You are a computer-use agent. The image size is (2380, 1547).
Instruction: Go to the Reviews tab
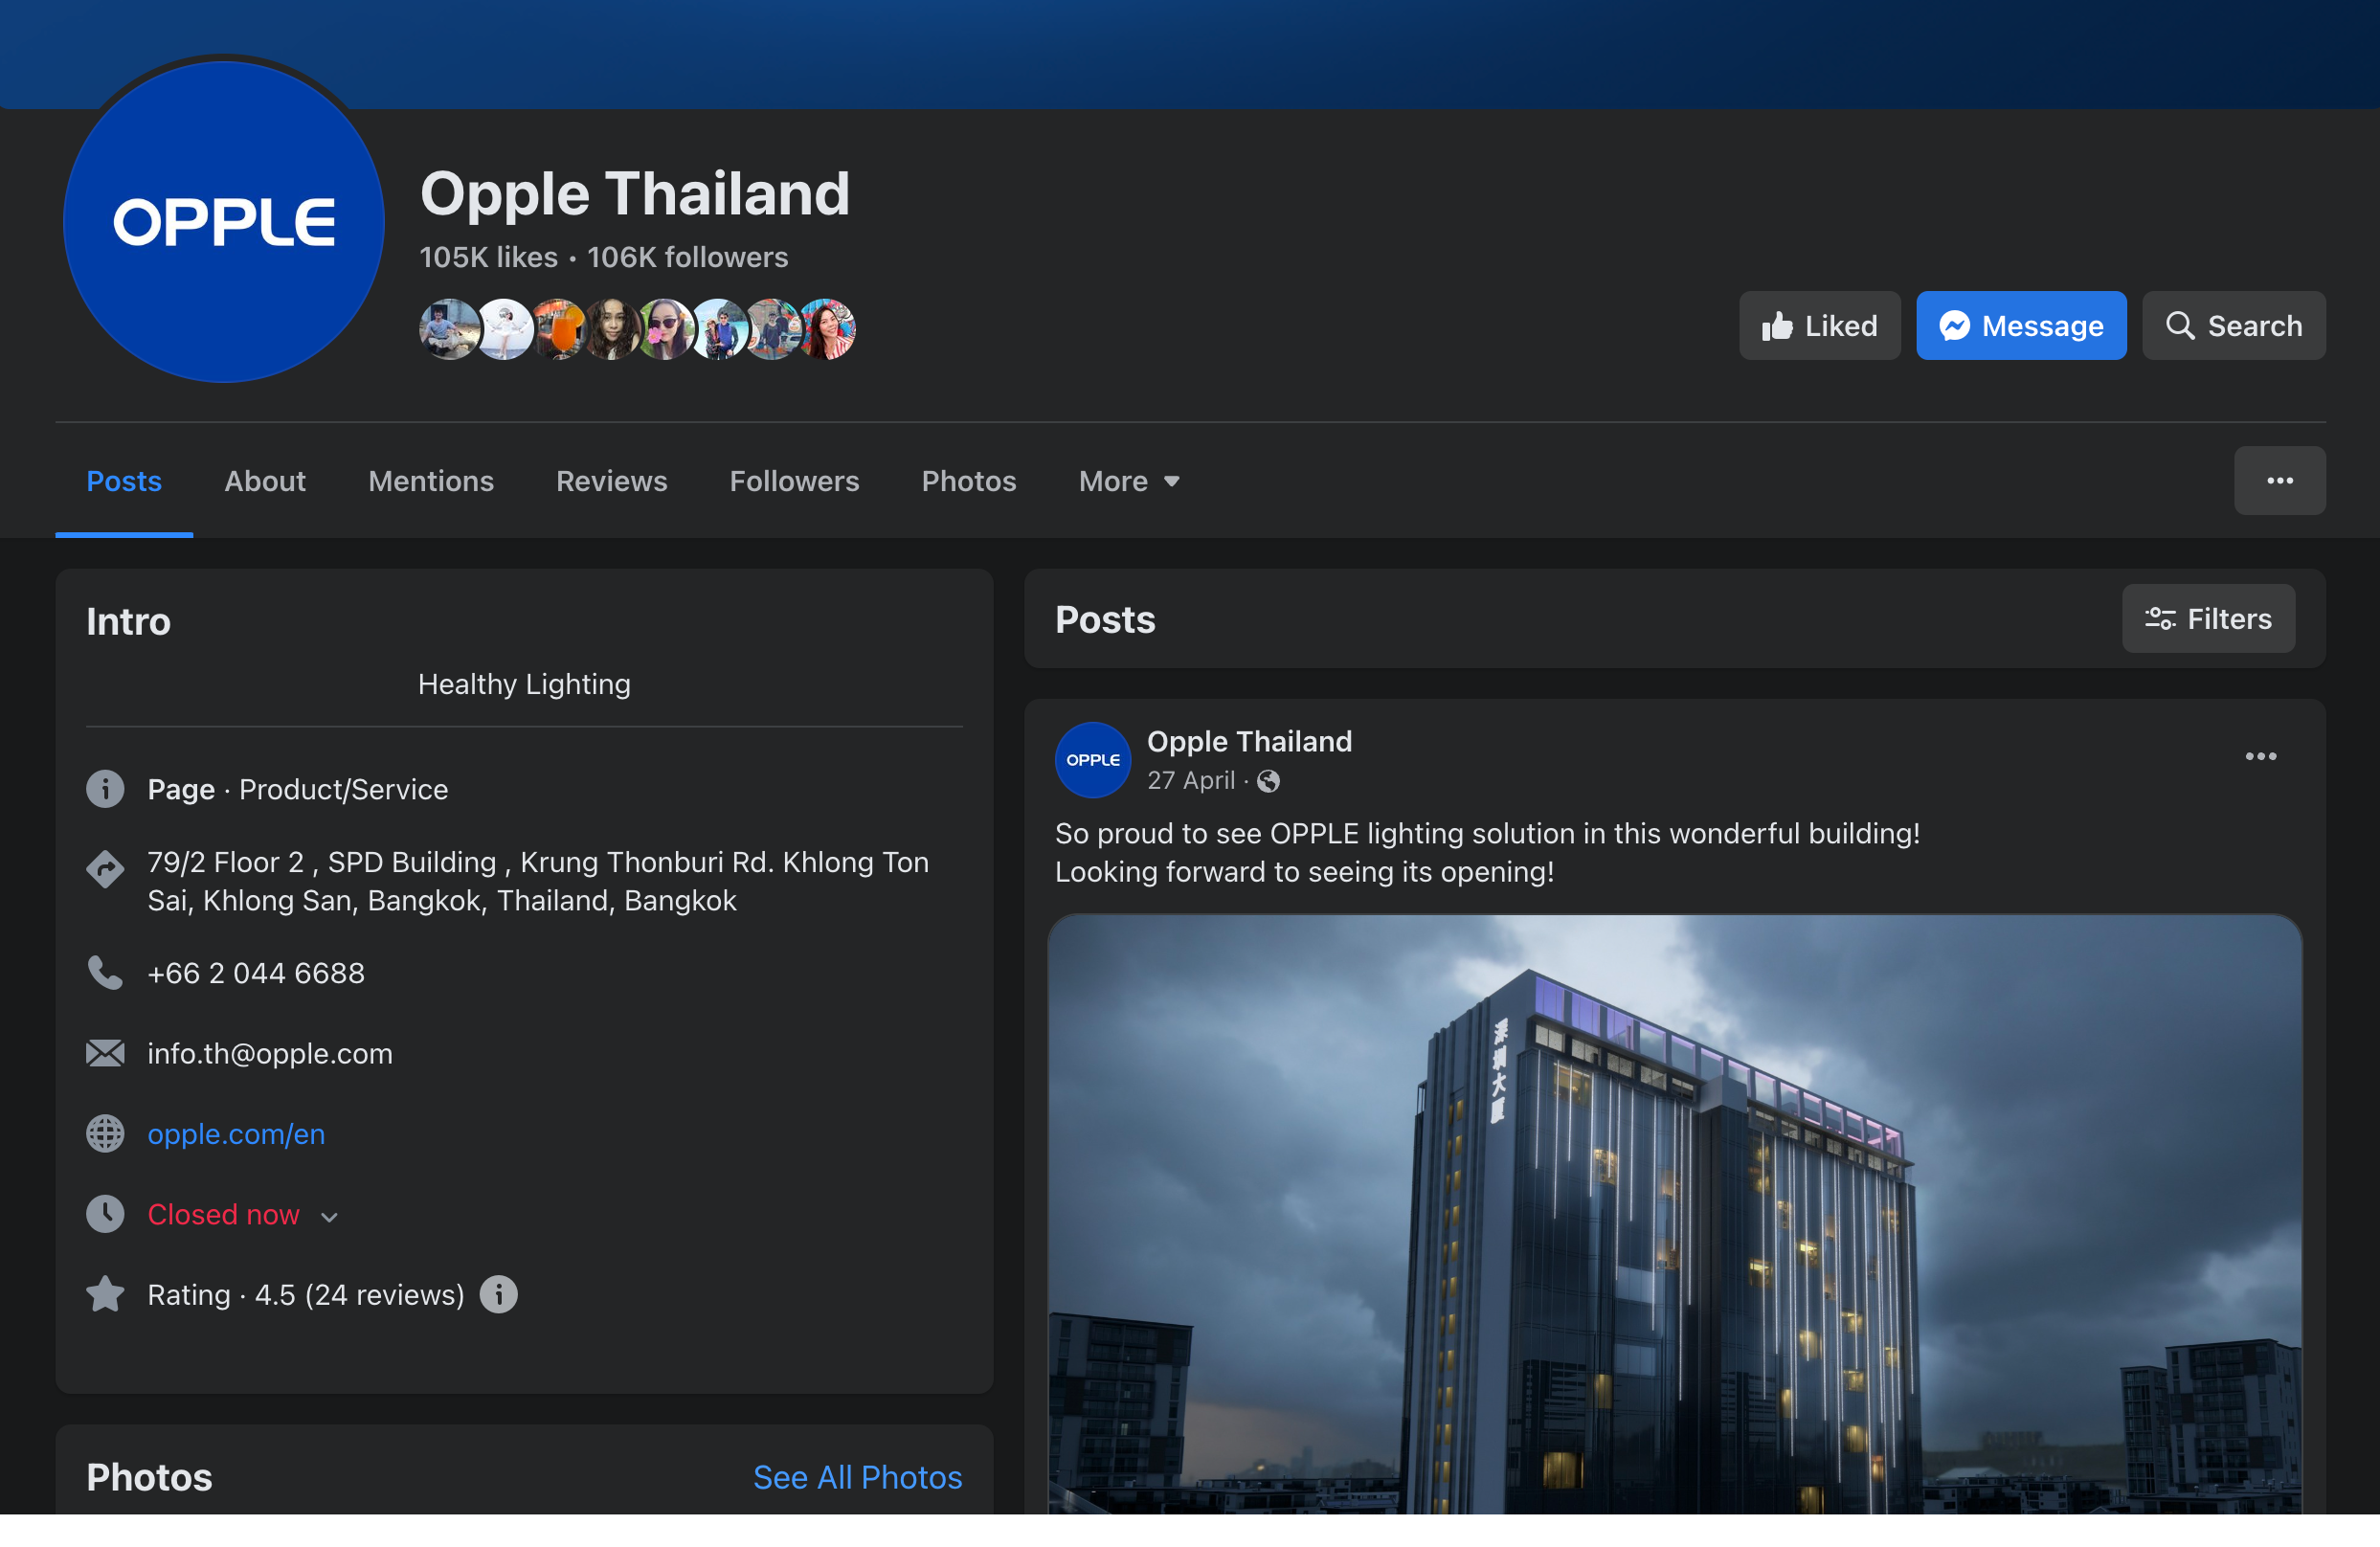pyautogui.click(x=611, y=481)
